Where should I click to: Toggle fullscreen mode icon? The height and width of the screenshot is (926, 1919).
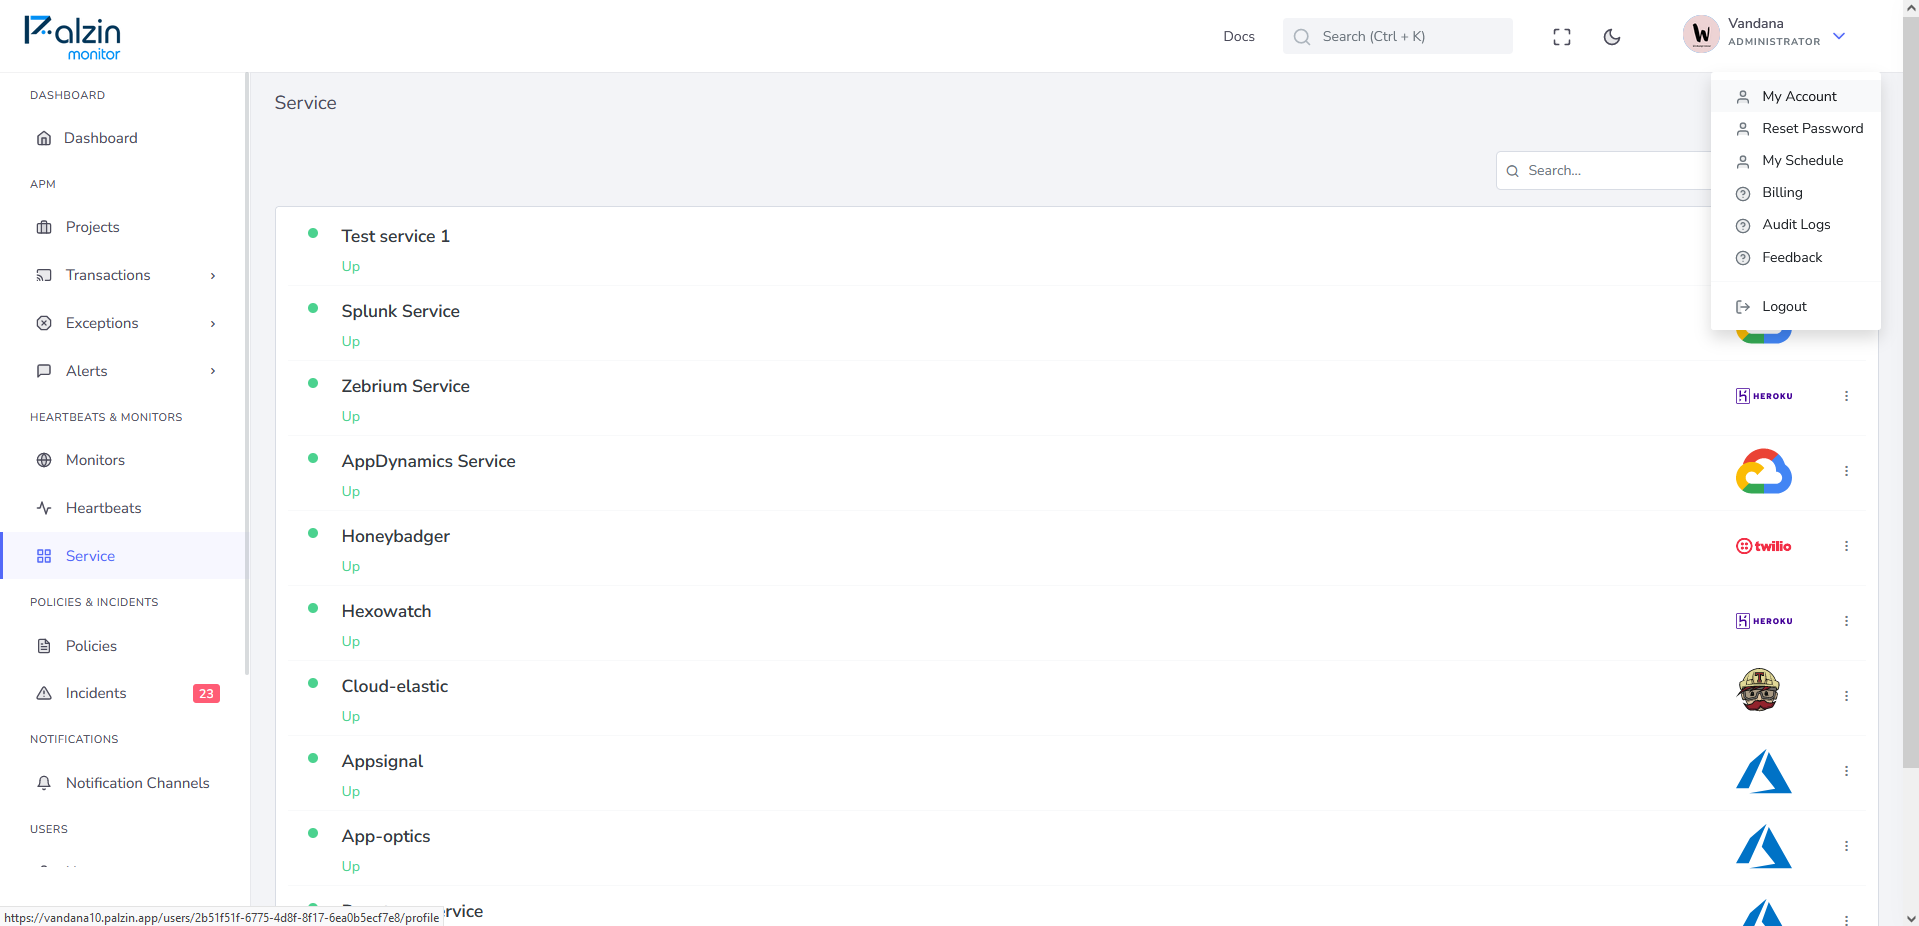[x=1561, y=37]
